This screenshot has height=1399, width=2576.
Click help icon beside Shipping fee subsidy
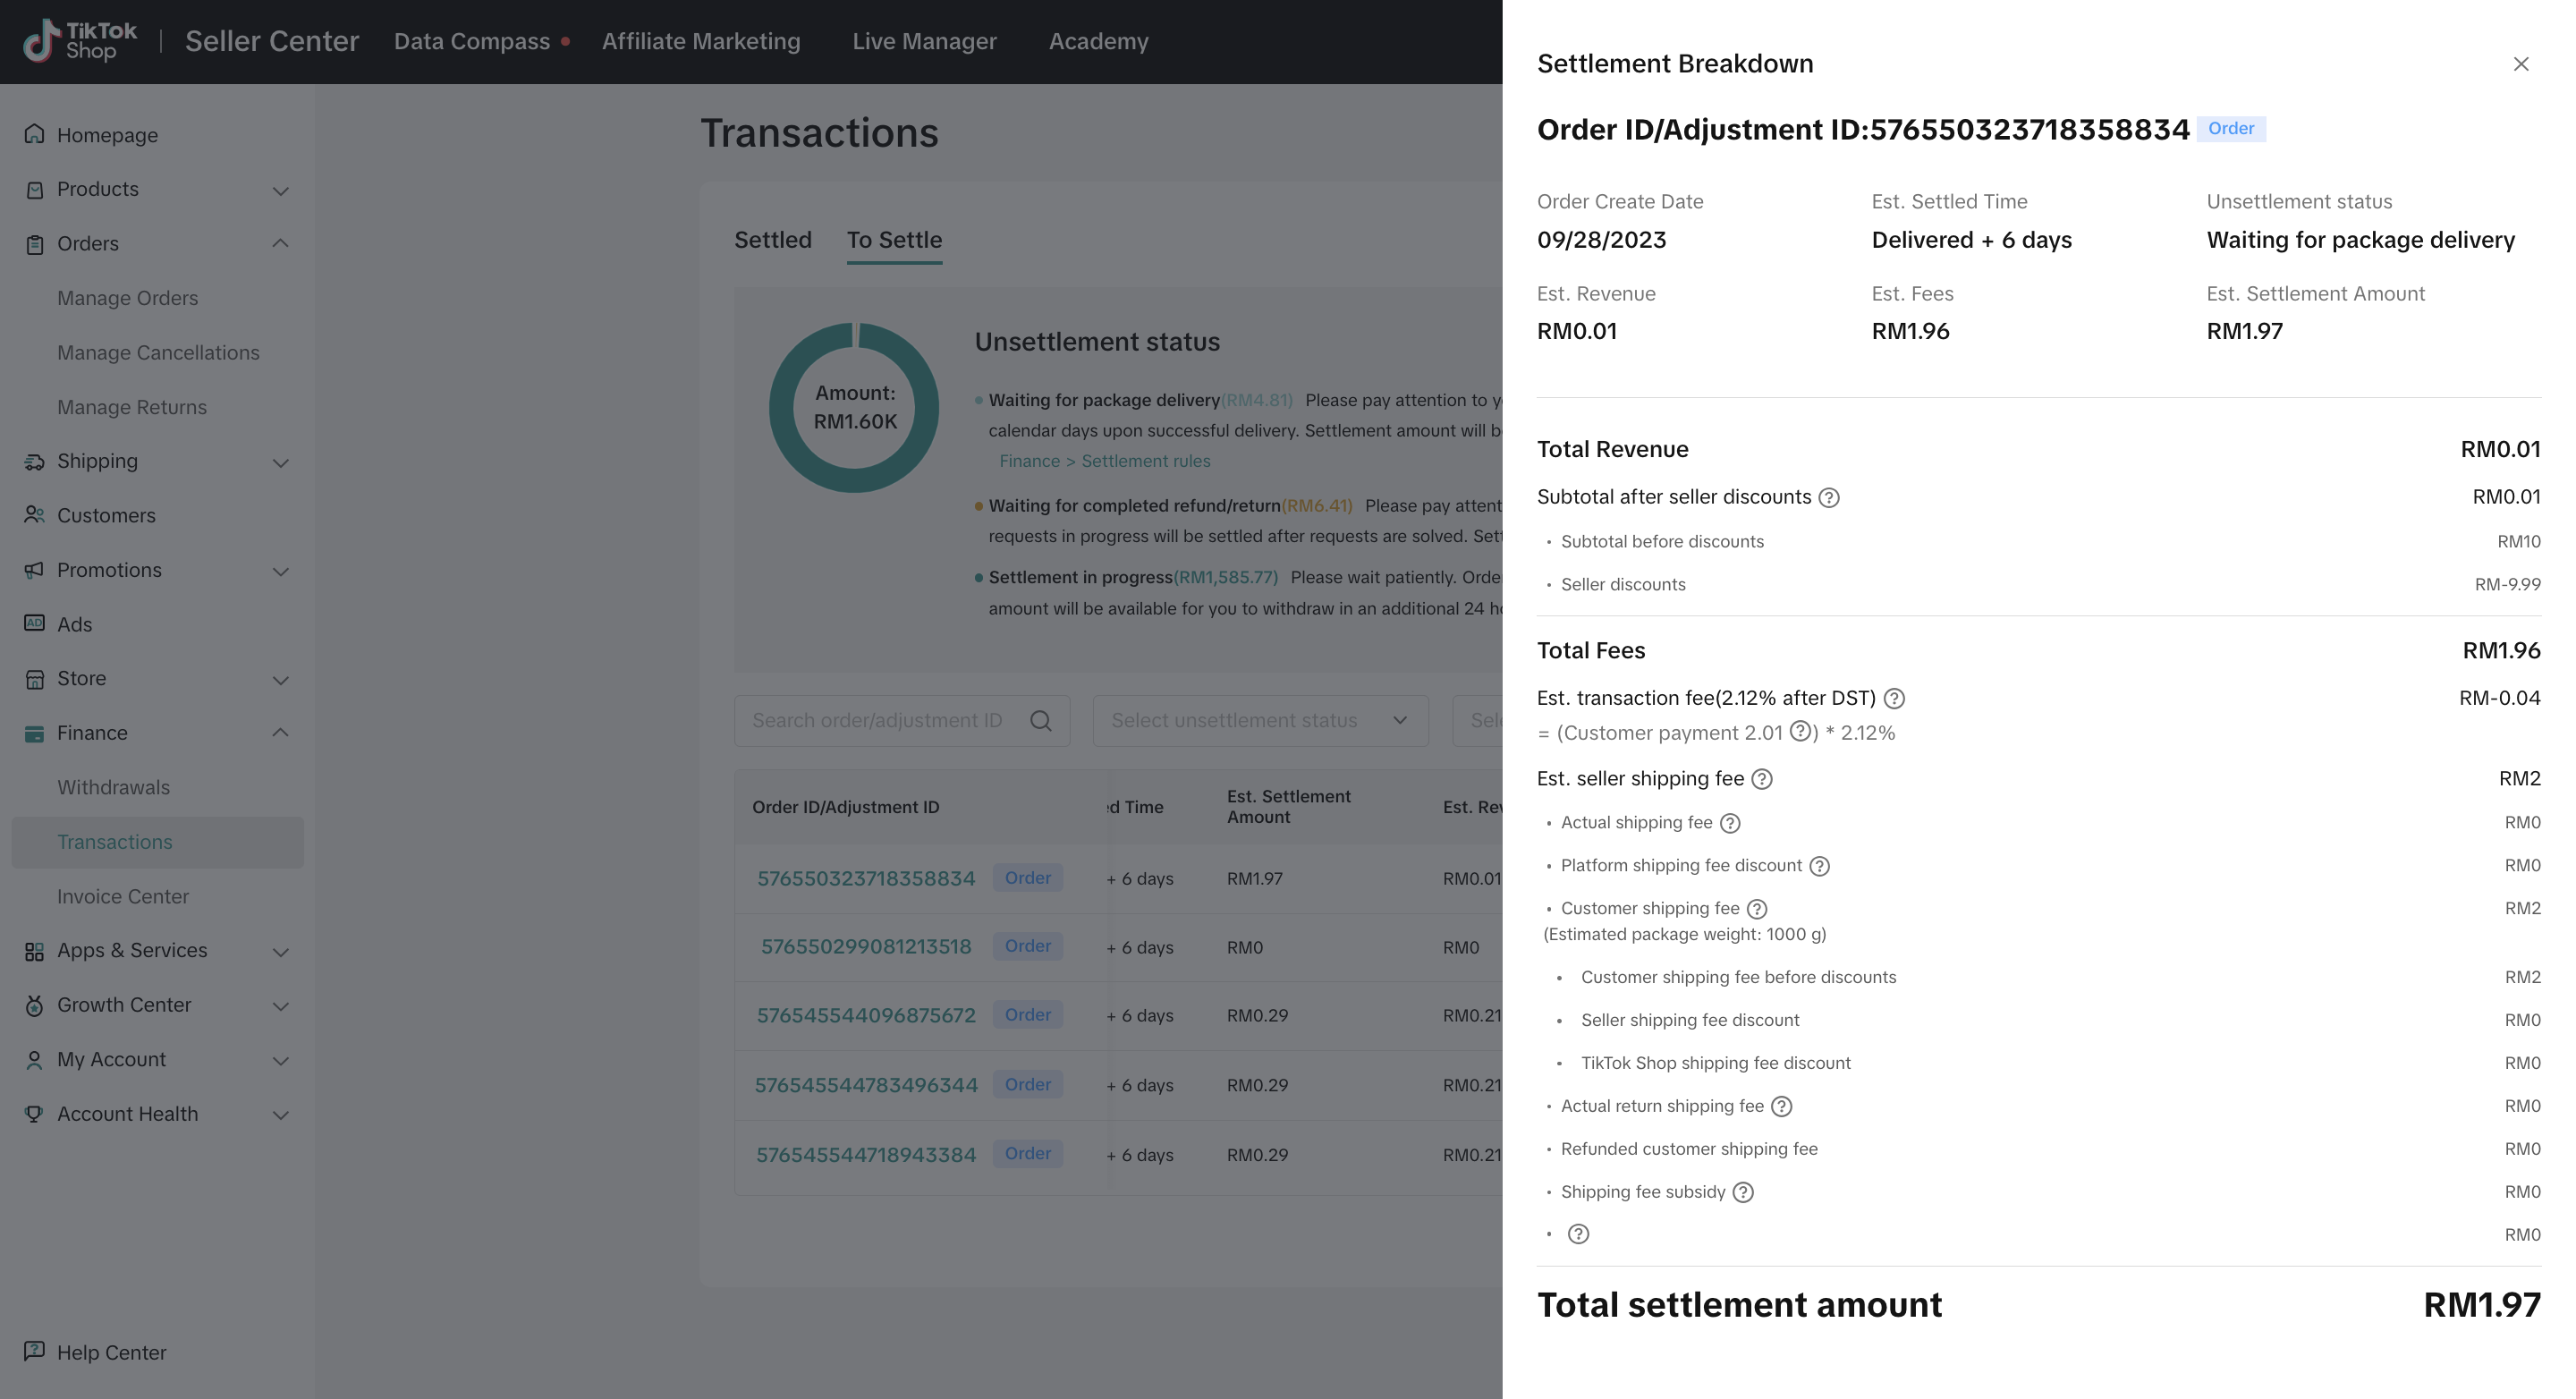(x=1743, y=1192)
